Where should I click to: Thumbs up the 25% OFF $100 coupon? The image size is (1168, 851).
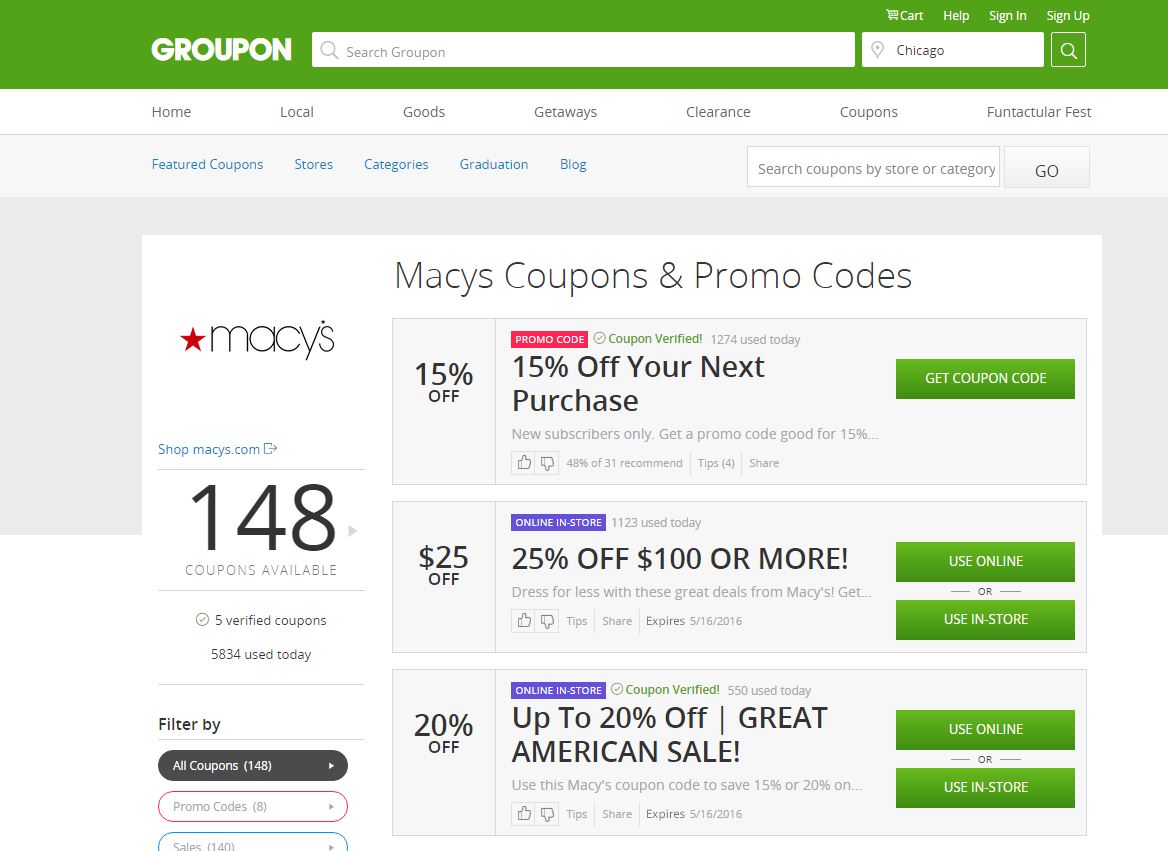[524, 621]
